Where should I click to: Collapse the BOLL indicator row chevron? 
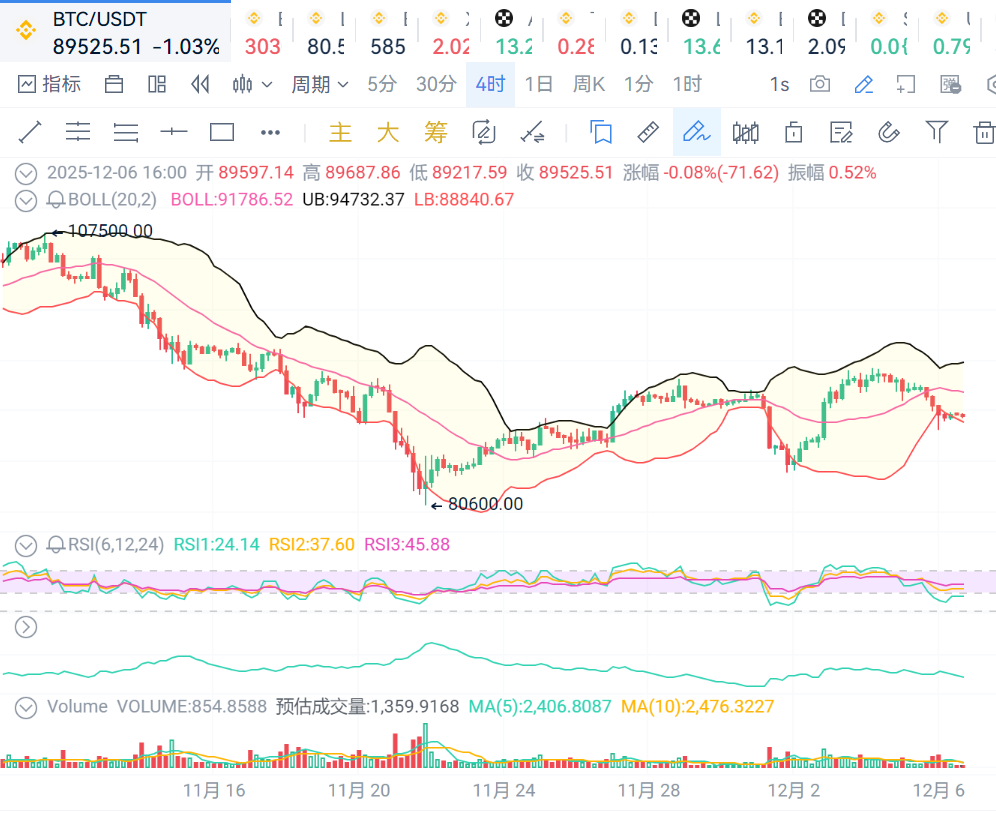tap(26, 200)
